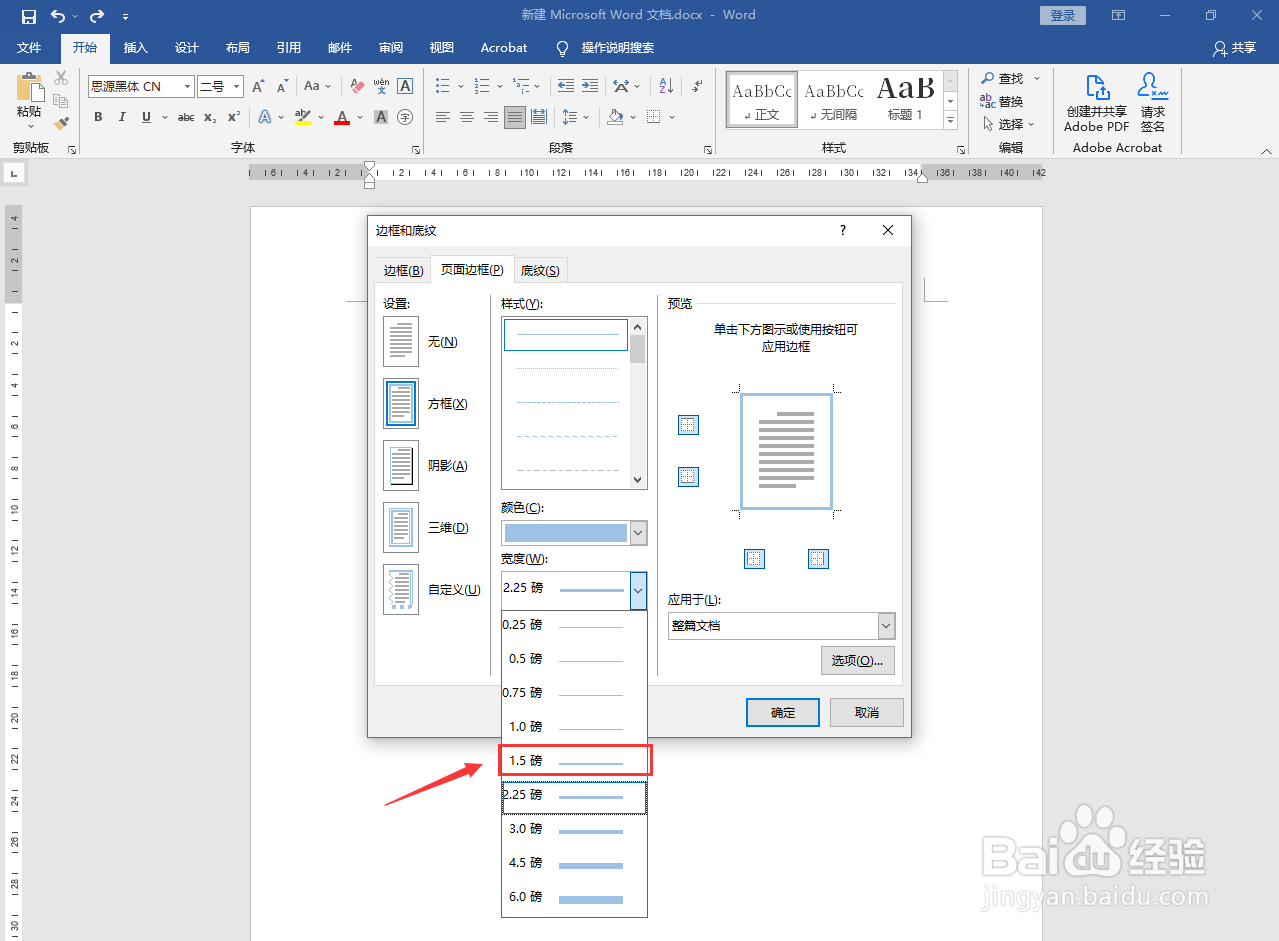Open the font name dropdown 思源黑体 CN
Screen dimensions: 1279x941
click(187, 87)
